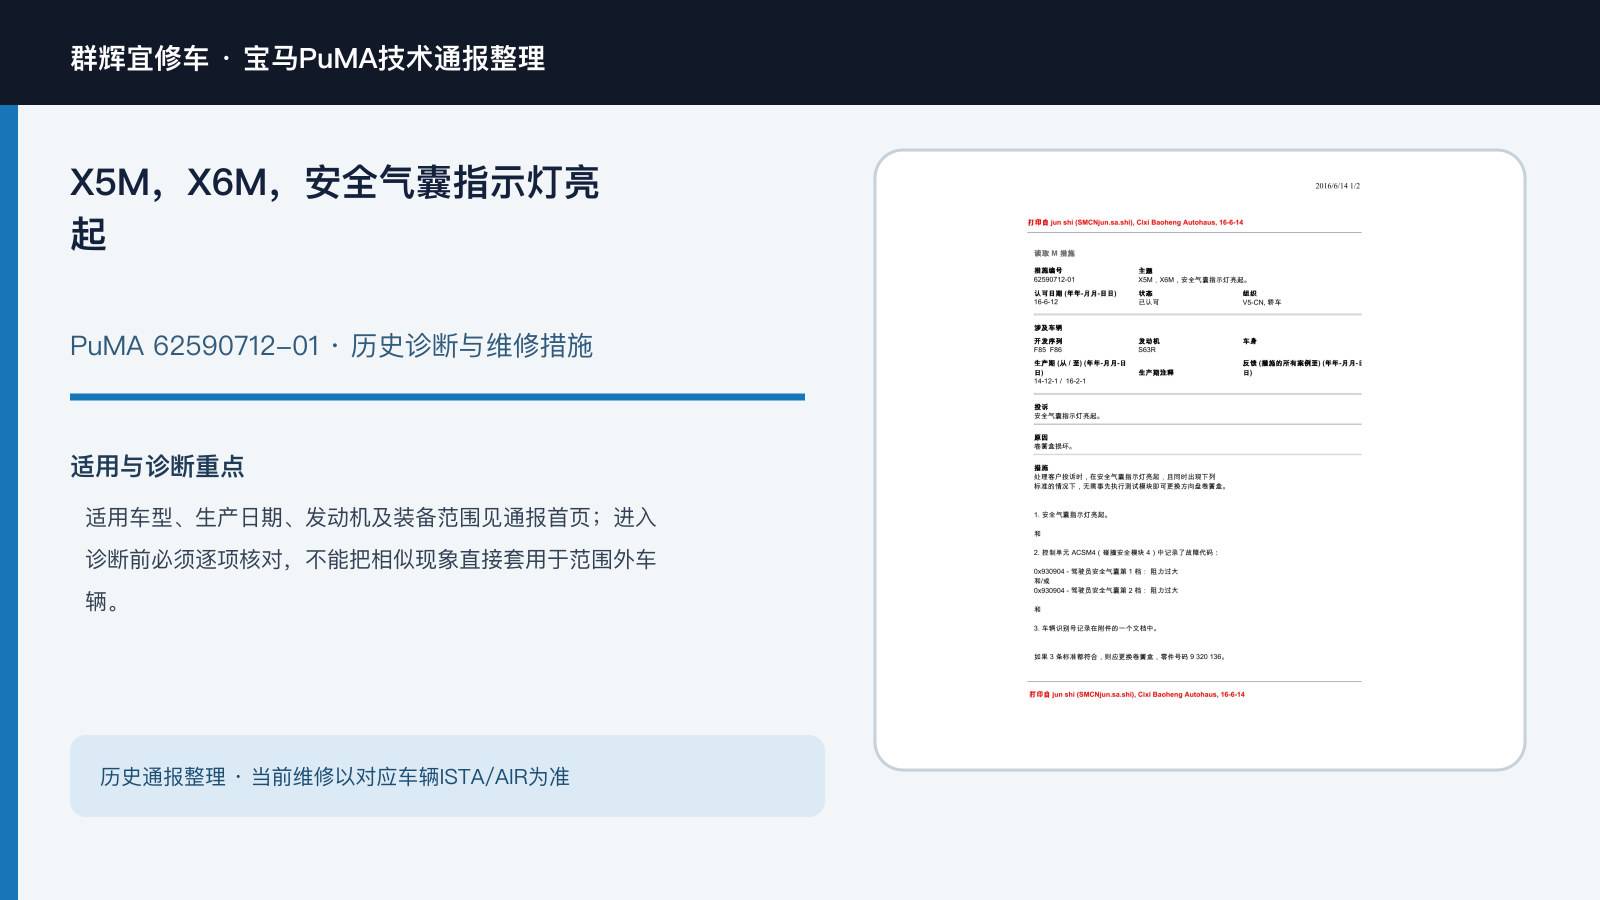
Task: Click the subtitle PuMA 62590712-01 · 历史诊断与维修措施
Action: tap(331, 346)
